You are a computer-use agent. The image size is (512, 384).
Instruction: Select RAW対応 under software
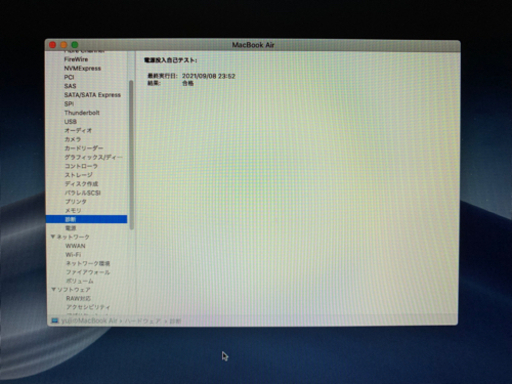point(78,298)
